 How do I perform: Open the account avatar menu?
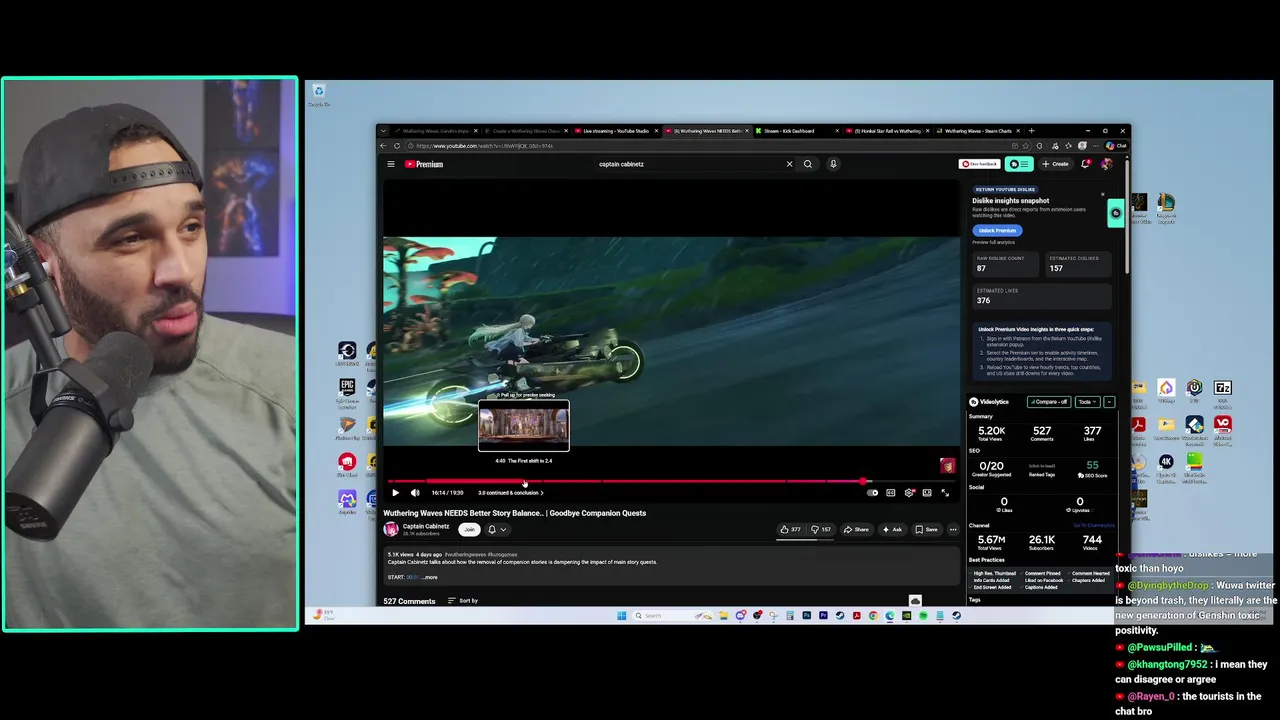1106,164
